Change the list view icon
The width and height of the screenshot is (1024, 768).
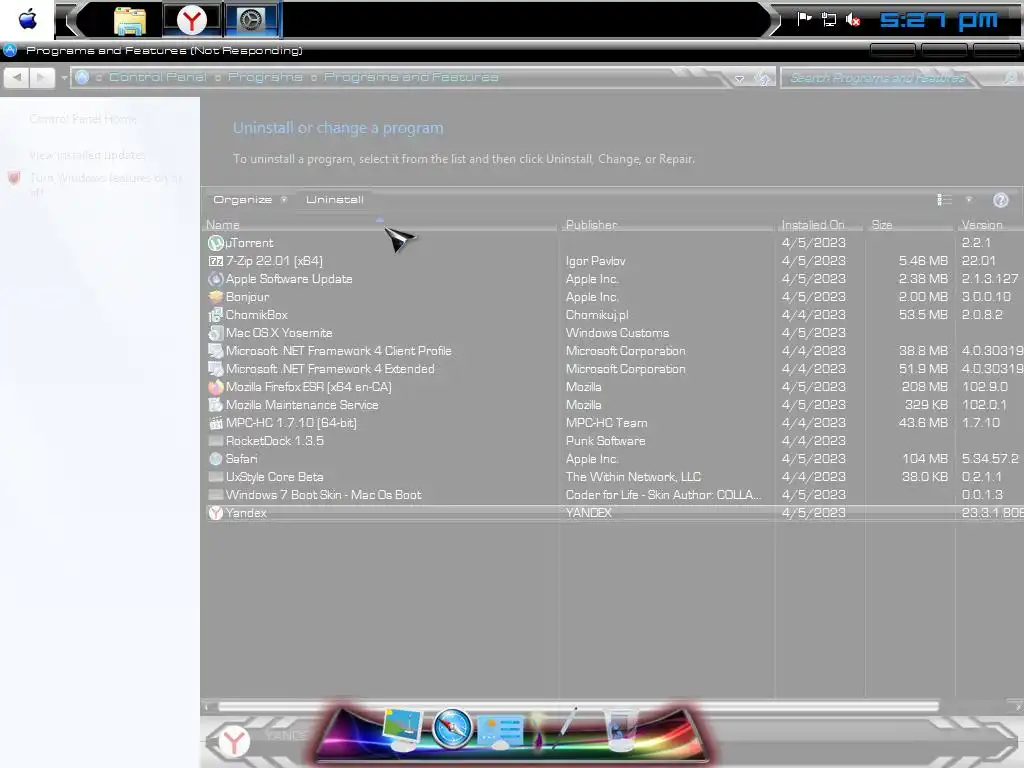[x=944, y=200]
